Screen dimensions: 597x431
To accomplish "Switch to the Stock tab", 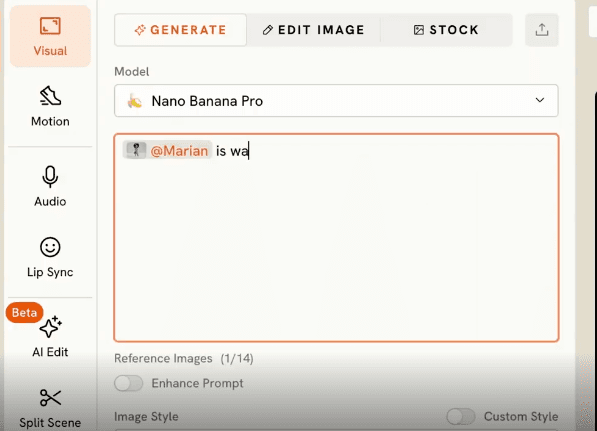I will tap(446, 30).
